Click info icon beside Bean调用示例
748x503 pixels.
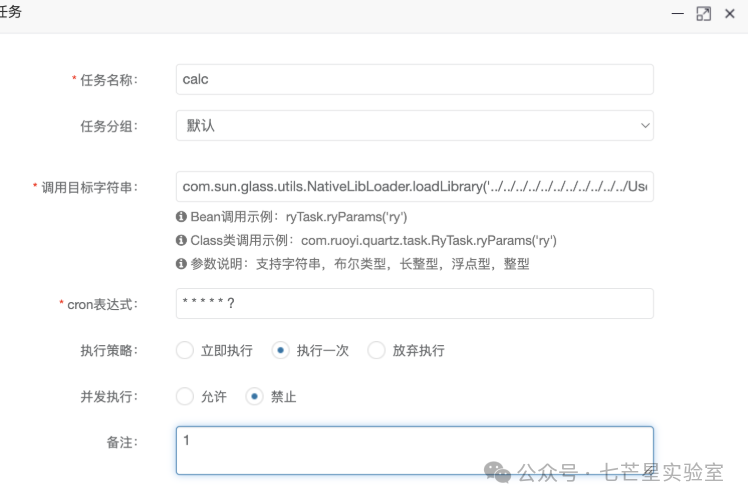pyautogui.click(x=181, y=217)
